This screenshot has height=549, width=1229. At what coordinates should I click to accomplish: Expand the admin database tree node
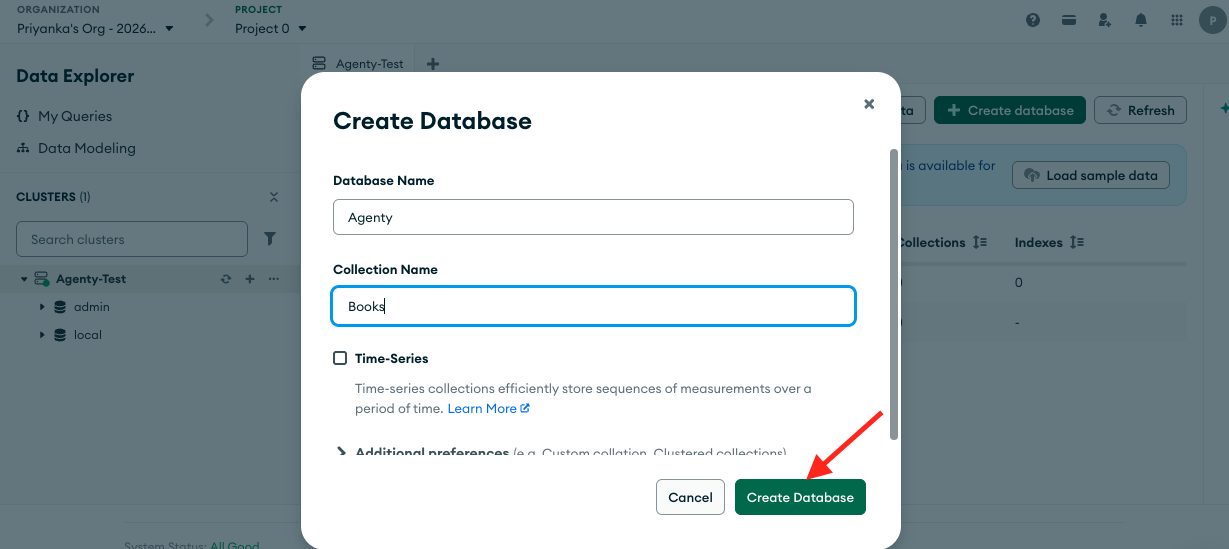(x=42, y=307)
